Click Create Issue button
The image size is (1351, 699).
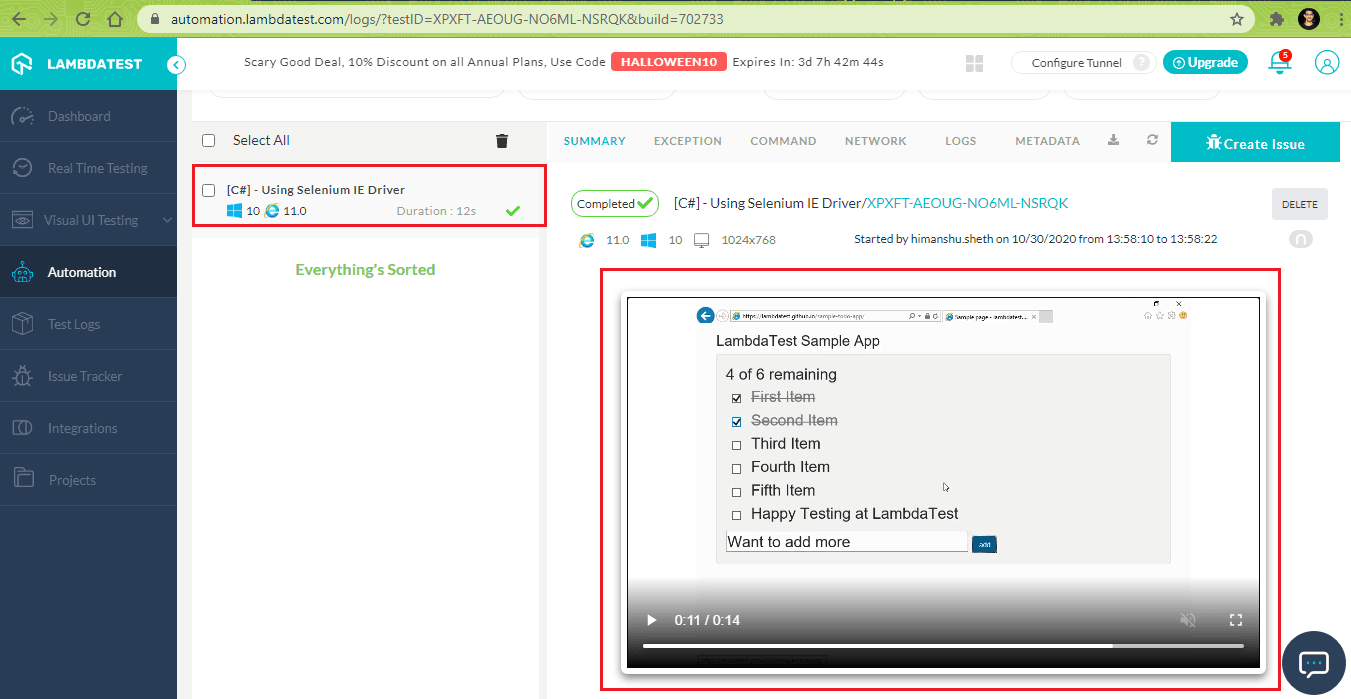(x=1254, y=143)
